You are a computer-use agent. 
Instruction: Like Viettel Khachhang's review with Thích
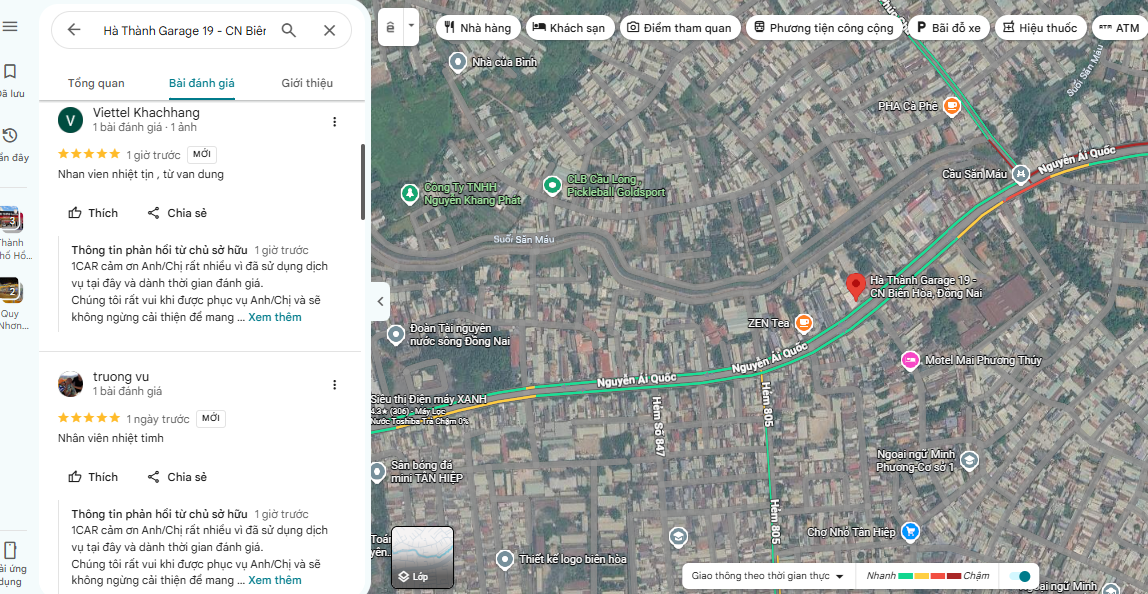point(93,213)
